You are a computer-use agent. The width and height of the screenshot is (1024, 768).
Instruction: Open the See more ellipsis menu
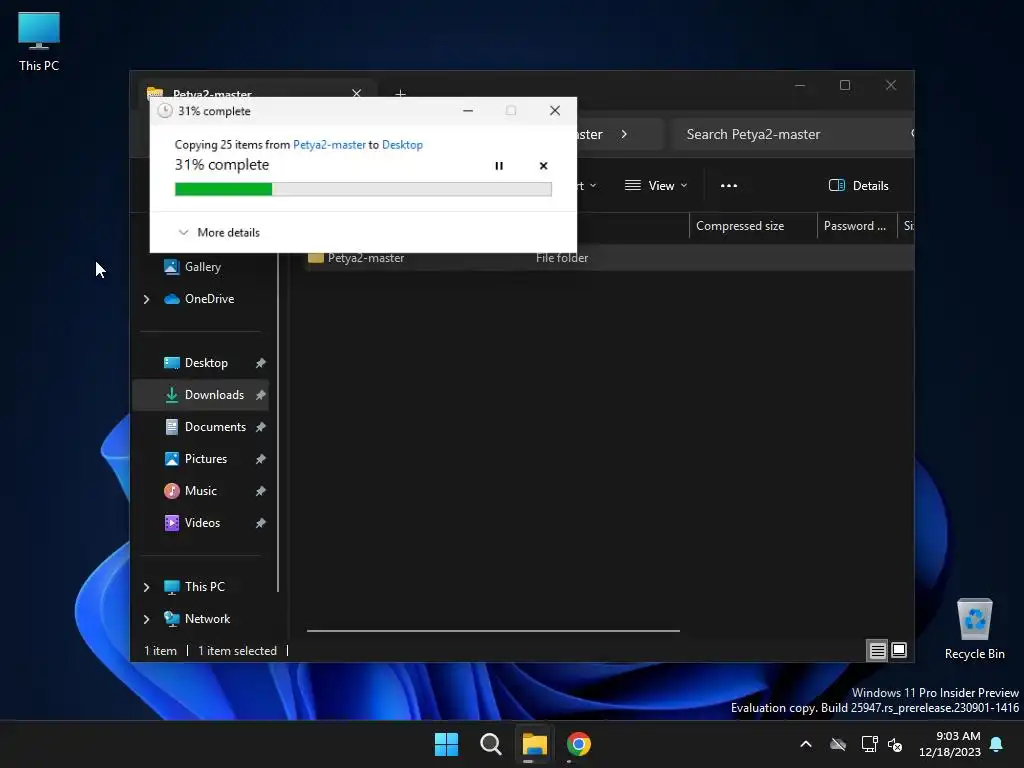(729, 186)
